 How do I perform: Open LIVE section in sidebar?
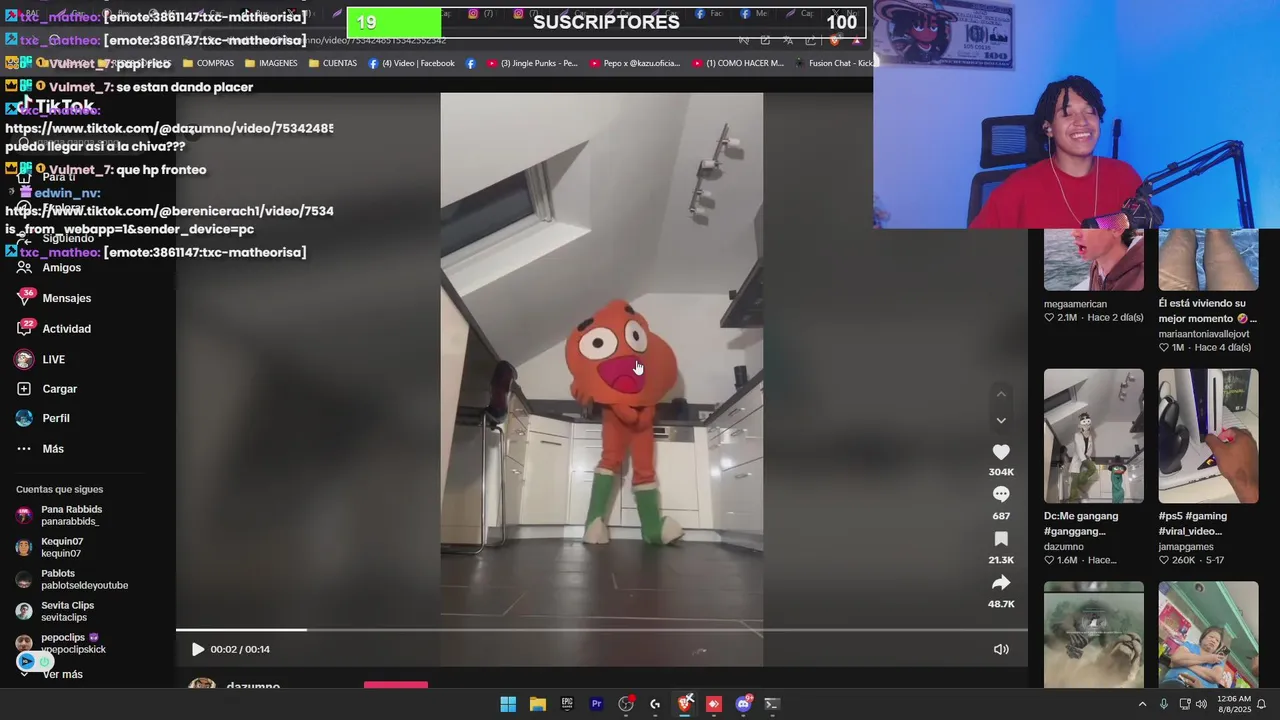pos(53,359)
